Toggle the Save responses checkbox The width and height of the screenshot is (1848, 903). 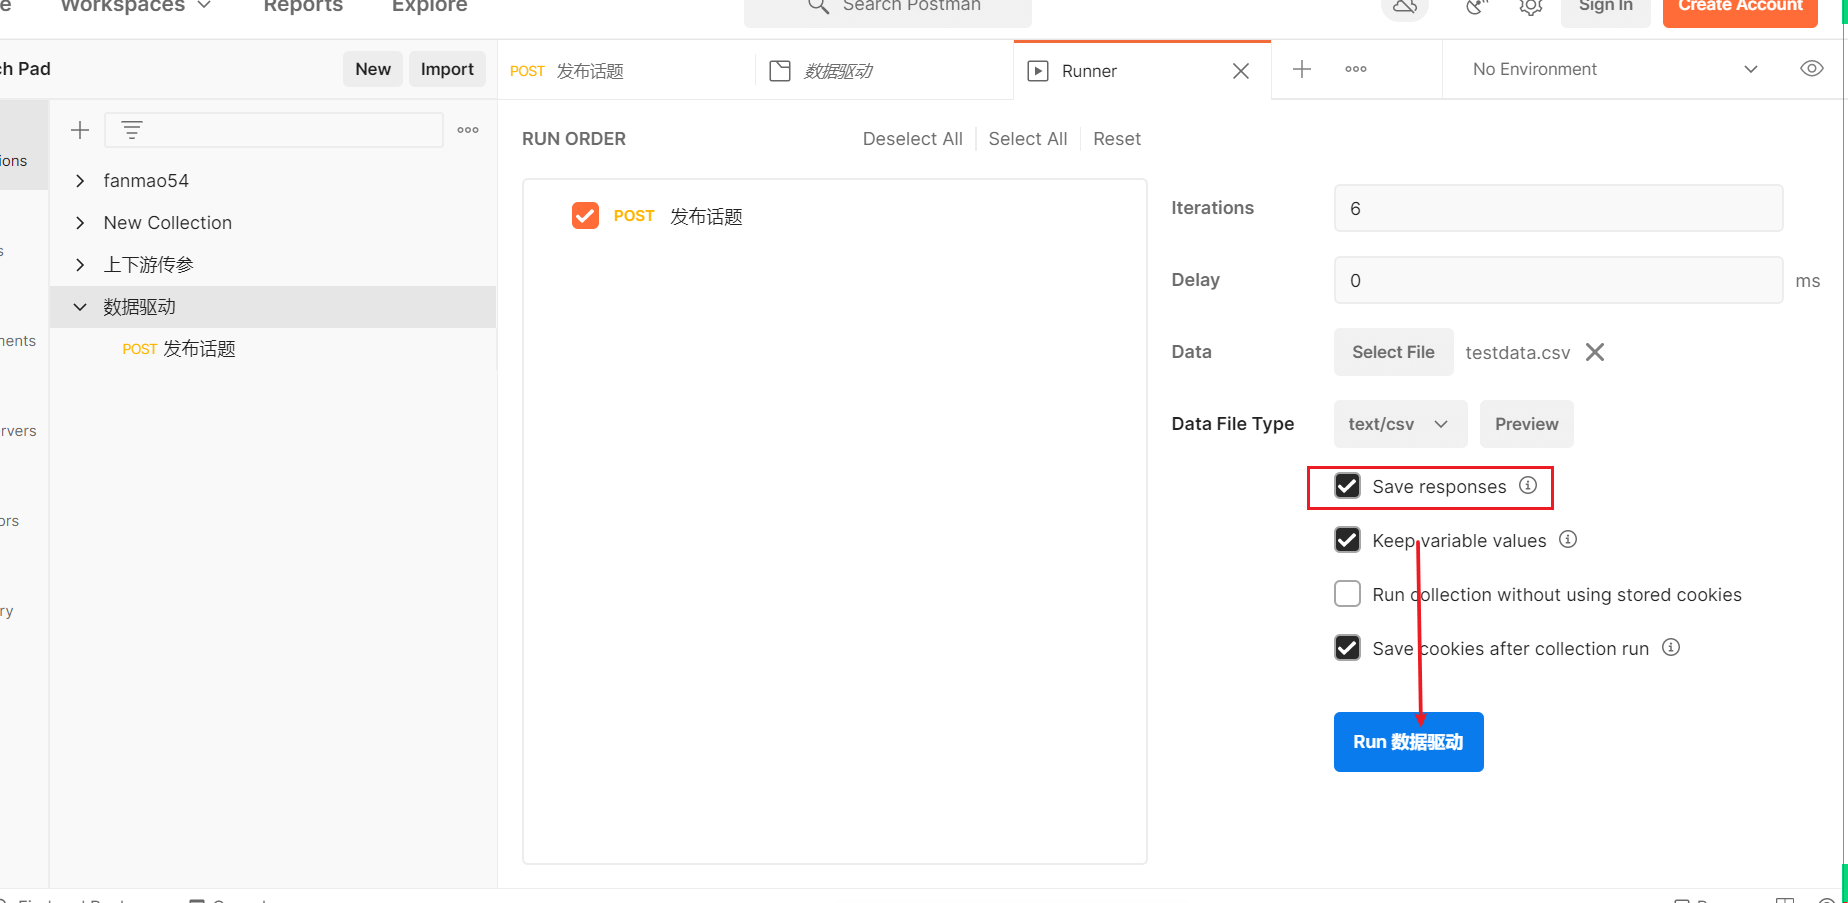[1347, 486]
